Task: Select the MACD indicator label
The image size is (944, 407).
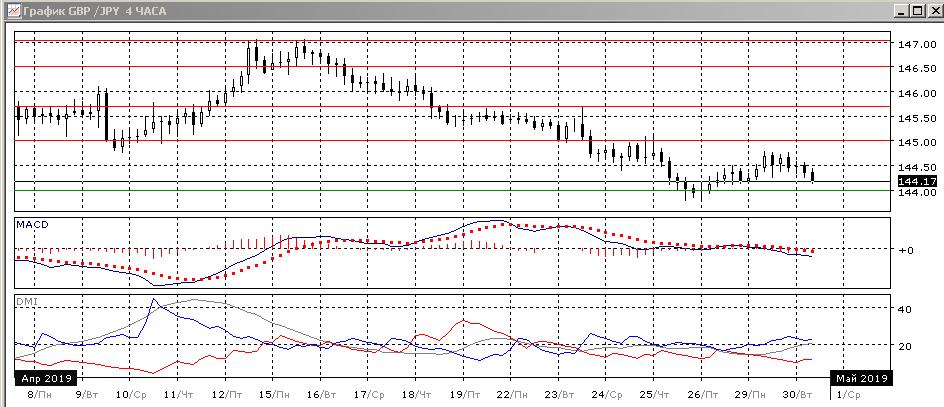Action: (32, 225)
